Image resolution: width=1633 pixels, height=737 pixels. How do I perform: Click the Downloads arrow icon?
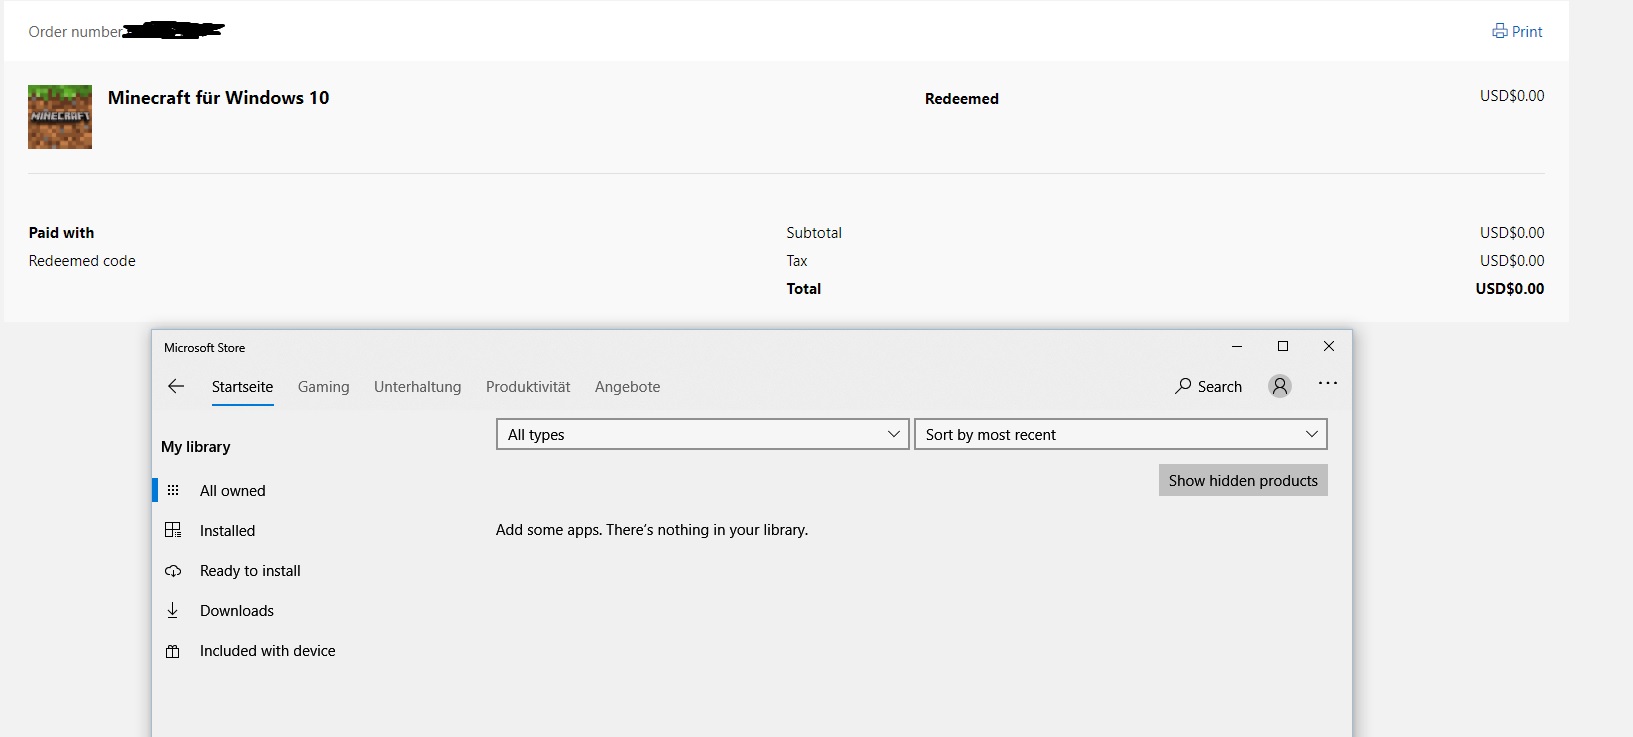[172, 610]
